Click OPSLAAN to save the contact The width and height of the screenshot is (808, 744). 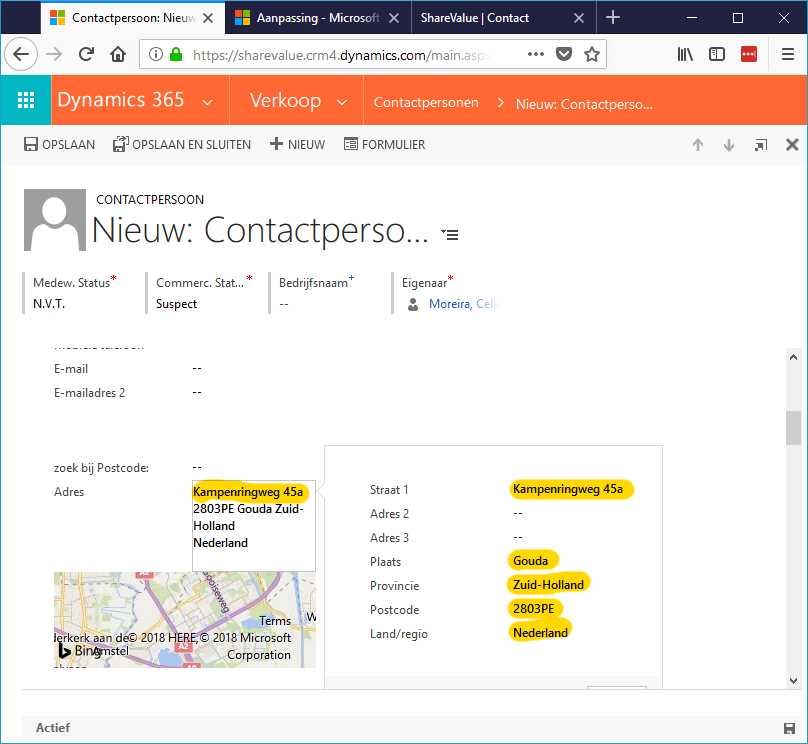(x=59, y=145)
